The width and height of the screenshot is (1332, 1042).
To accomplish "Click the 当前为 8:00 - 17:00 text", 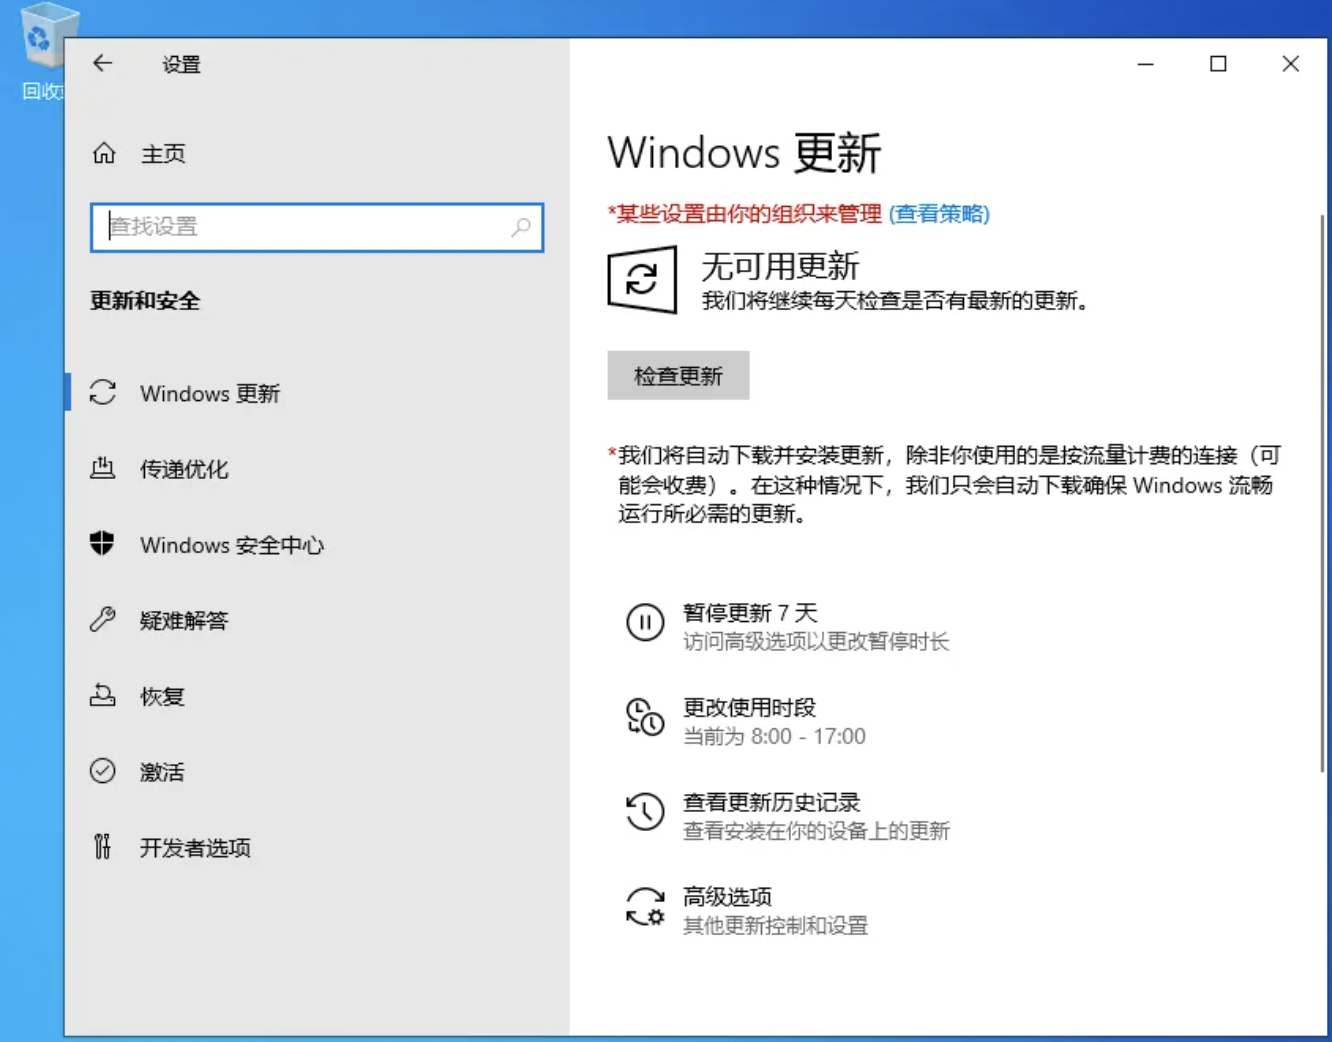I will [x=774, y=737].
